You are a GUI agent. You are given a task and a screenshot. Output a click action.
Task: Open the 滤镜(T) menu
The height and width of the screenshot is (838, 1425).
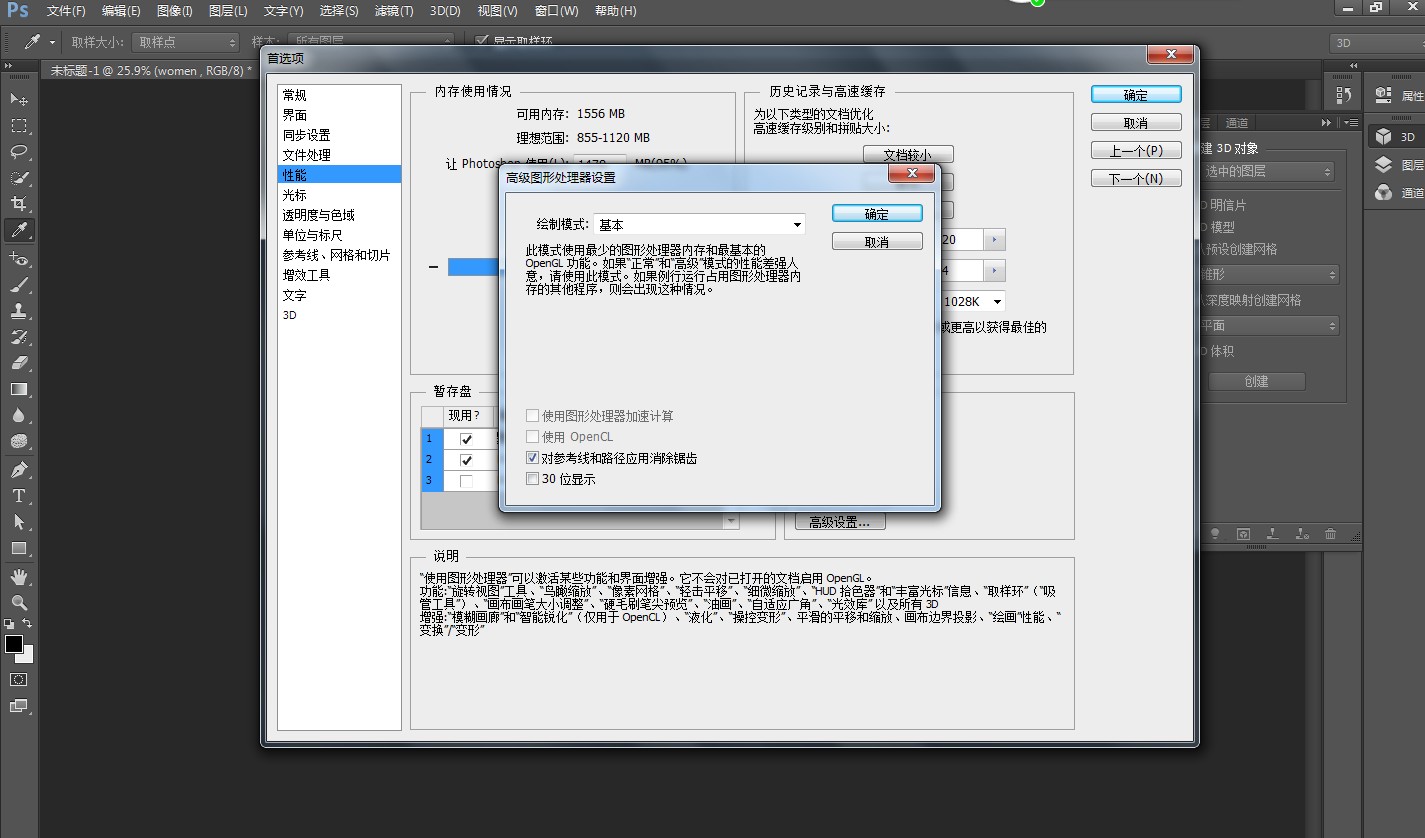tap(392, 11)
